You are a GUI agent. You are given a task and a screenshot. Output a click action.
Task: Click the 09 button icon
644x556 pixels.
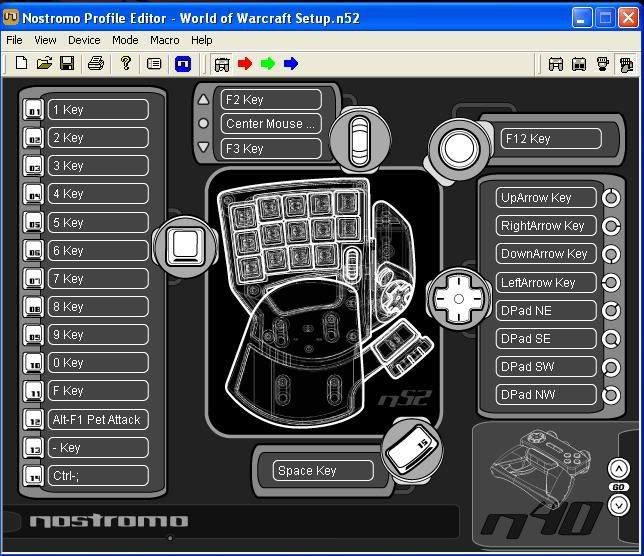pyautogui.click(x=34, y=335)
